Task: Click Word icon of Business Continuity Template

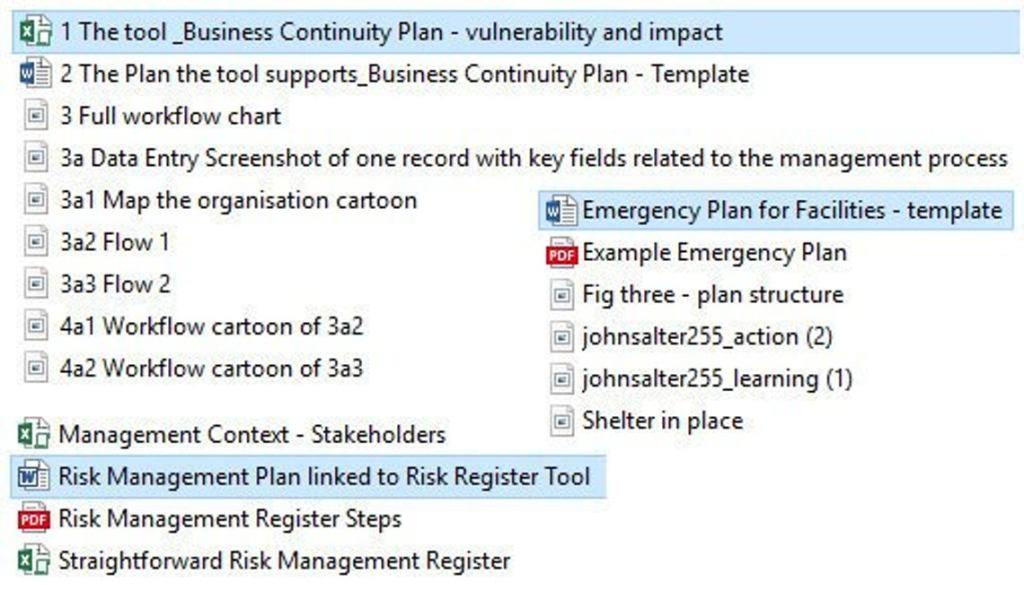Action: [x=36, y=74]
